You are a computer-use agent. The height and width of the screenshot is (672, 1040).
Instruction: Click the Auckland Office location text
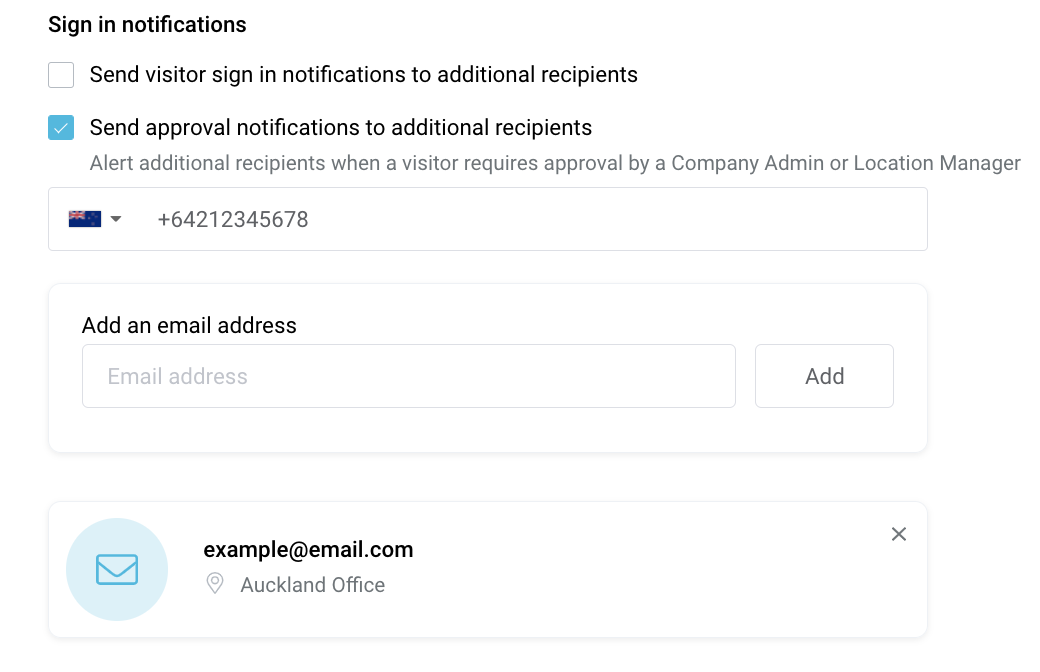312,585
